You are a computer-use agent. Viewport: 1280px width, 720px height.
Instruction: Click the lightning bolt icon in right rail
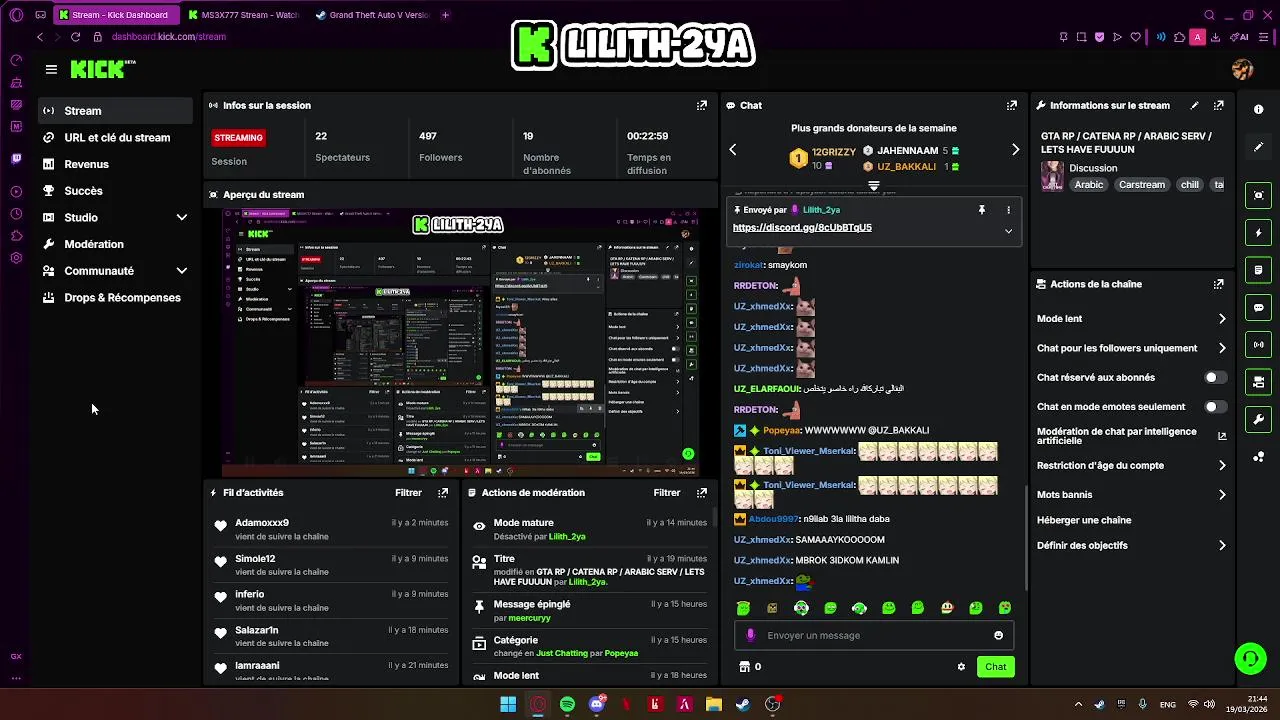tap(1258, 233)
